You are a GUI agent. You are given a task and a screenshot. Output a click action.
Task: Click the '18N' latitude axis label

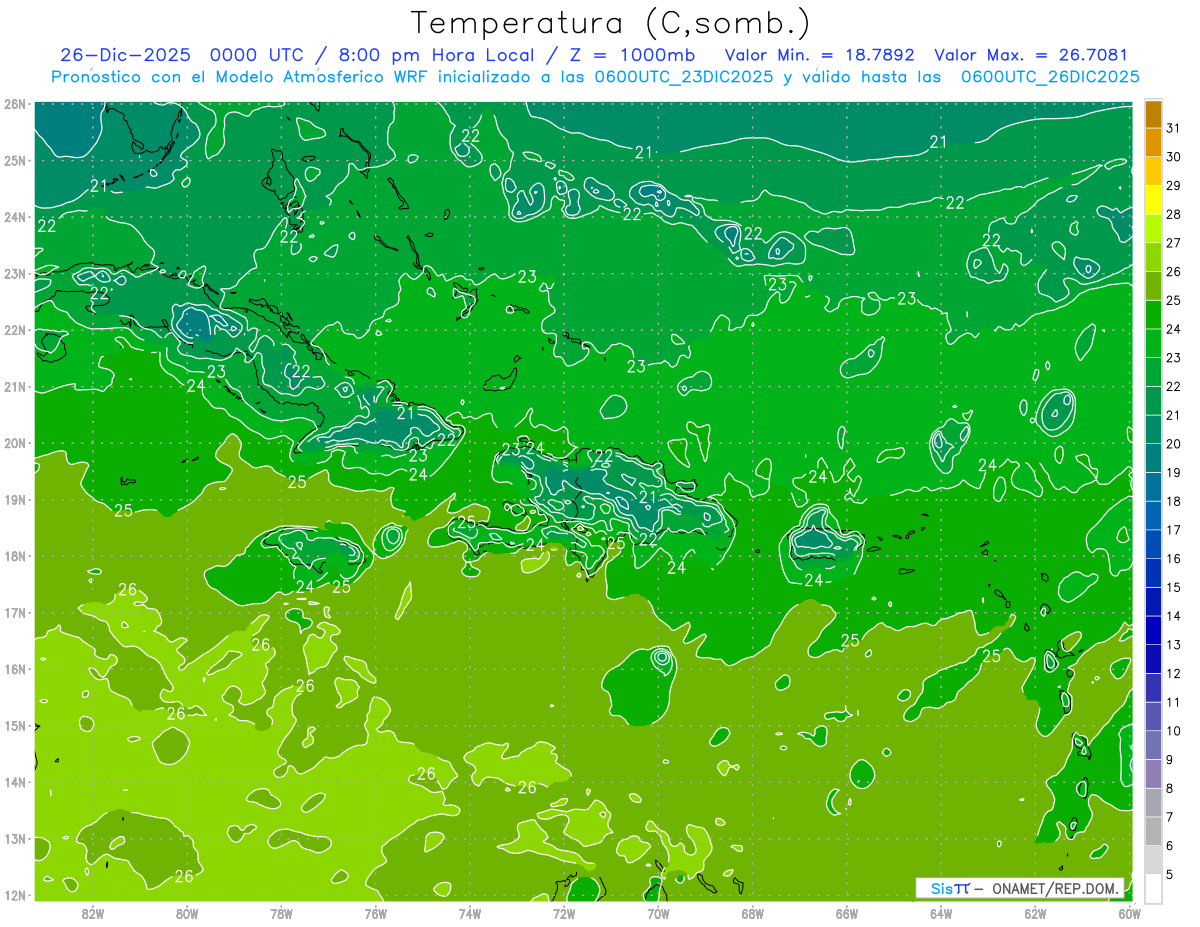pos(15,556)
